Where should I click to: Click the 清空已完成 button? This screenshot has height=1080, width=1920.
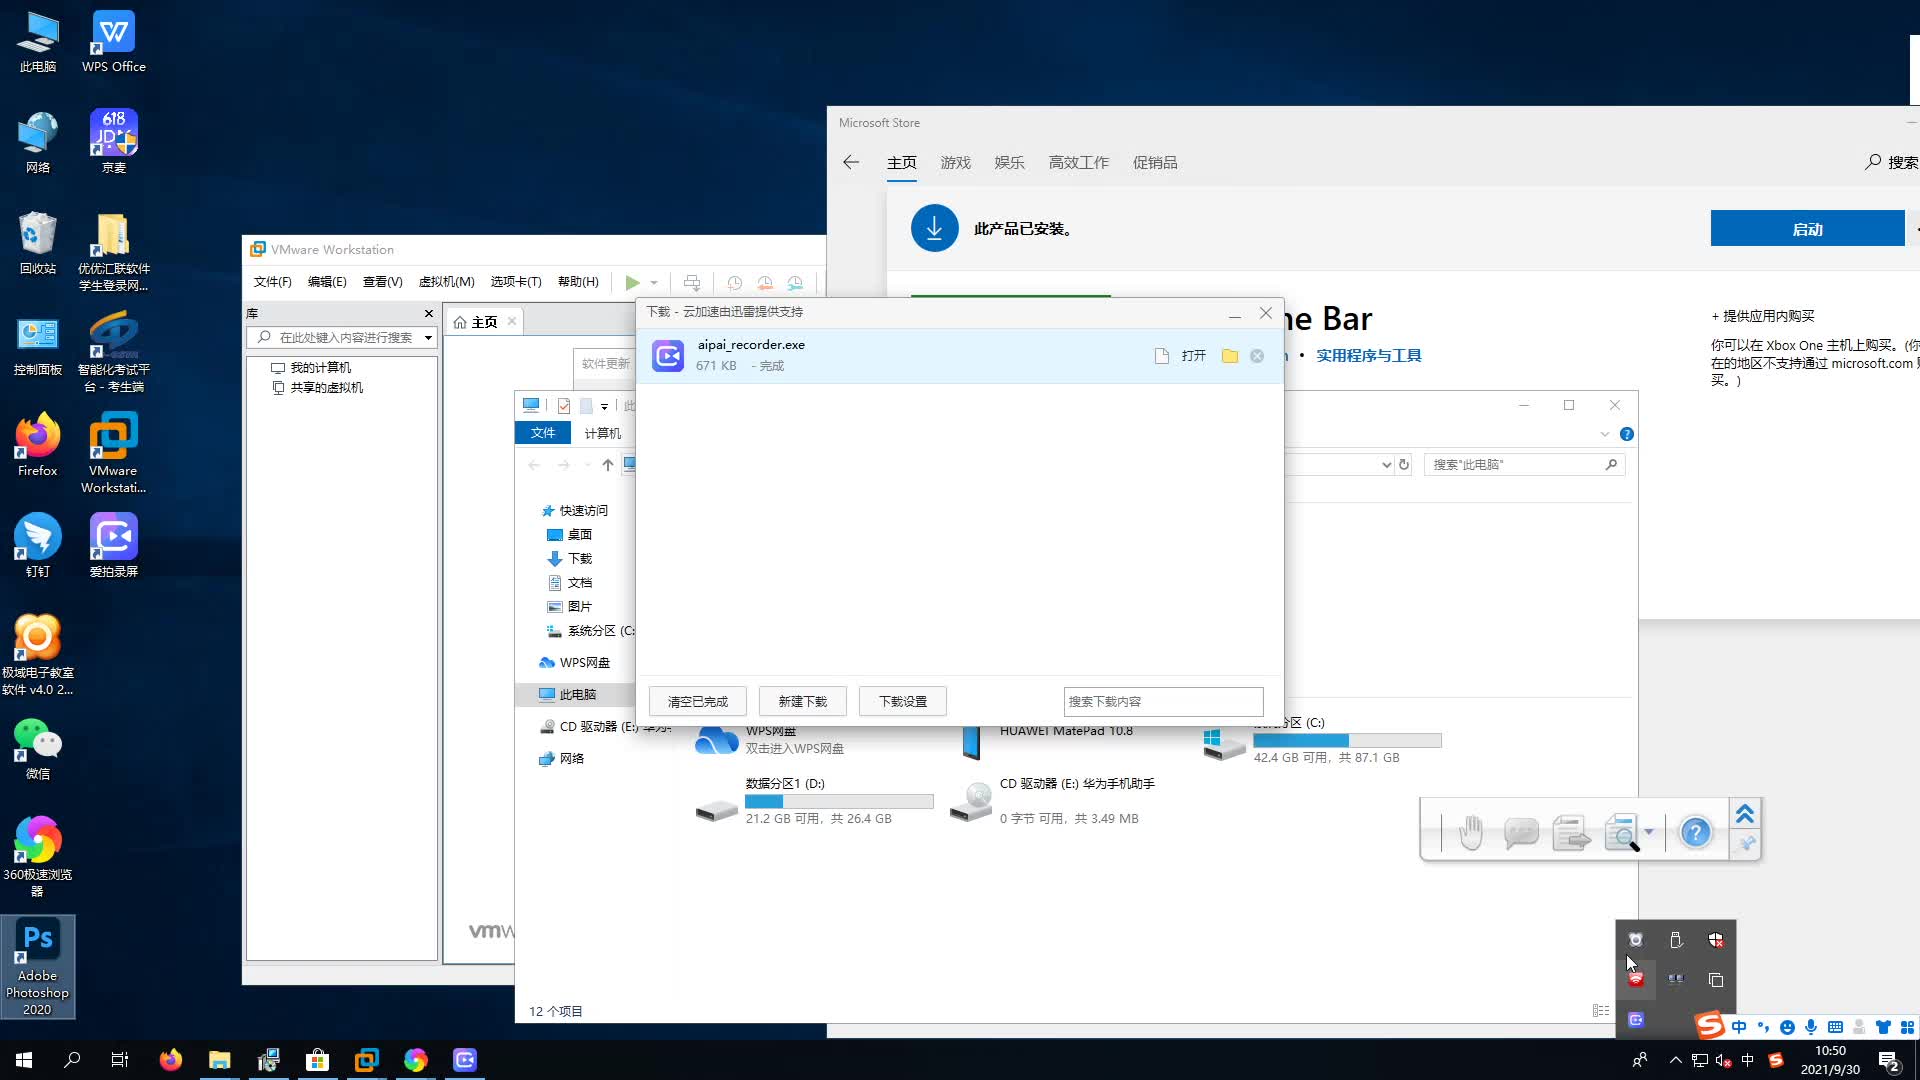[x=698, y=701]
